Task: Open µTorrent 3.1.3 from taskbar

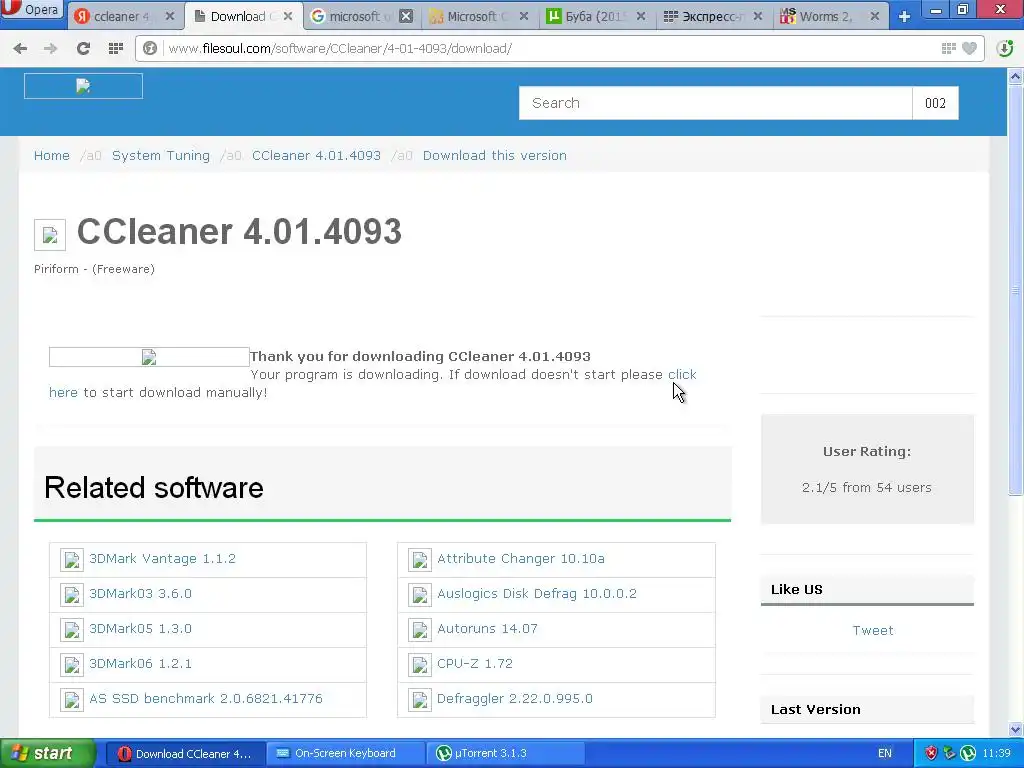Action: point(504,754)
